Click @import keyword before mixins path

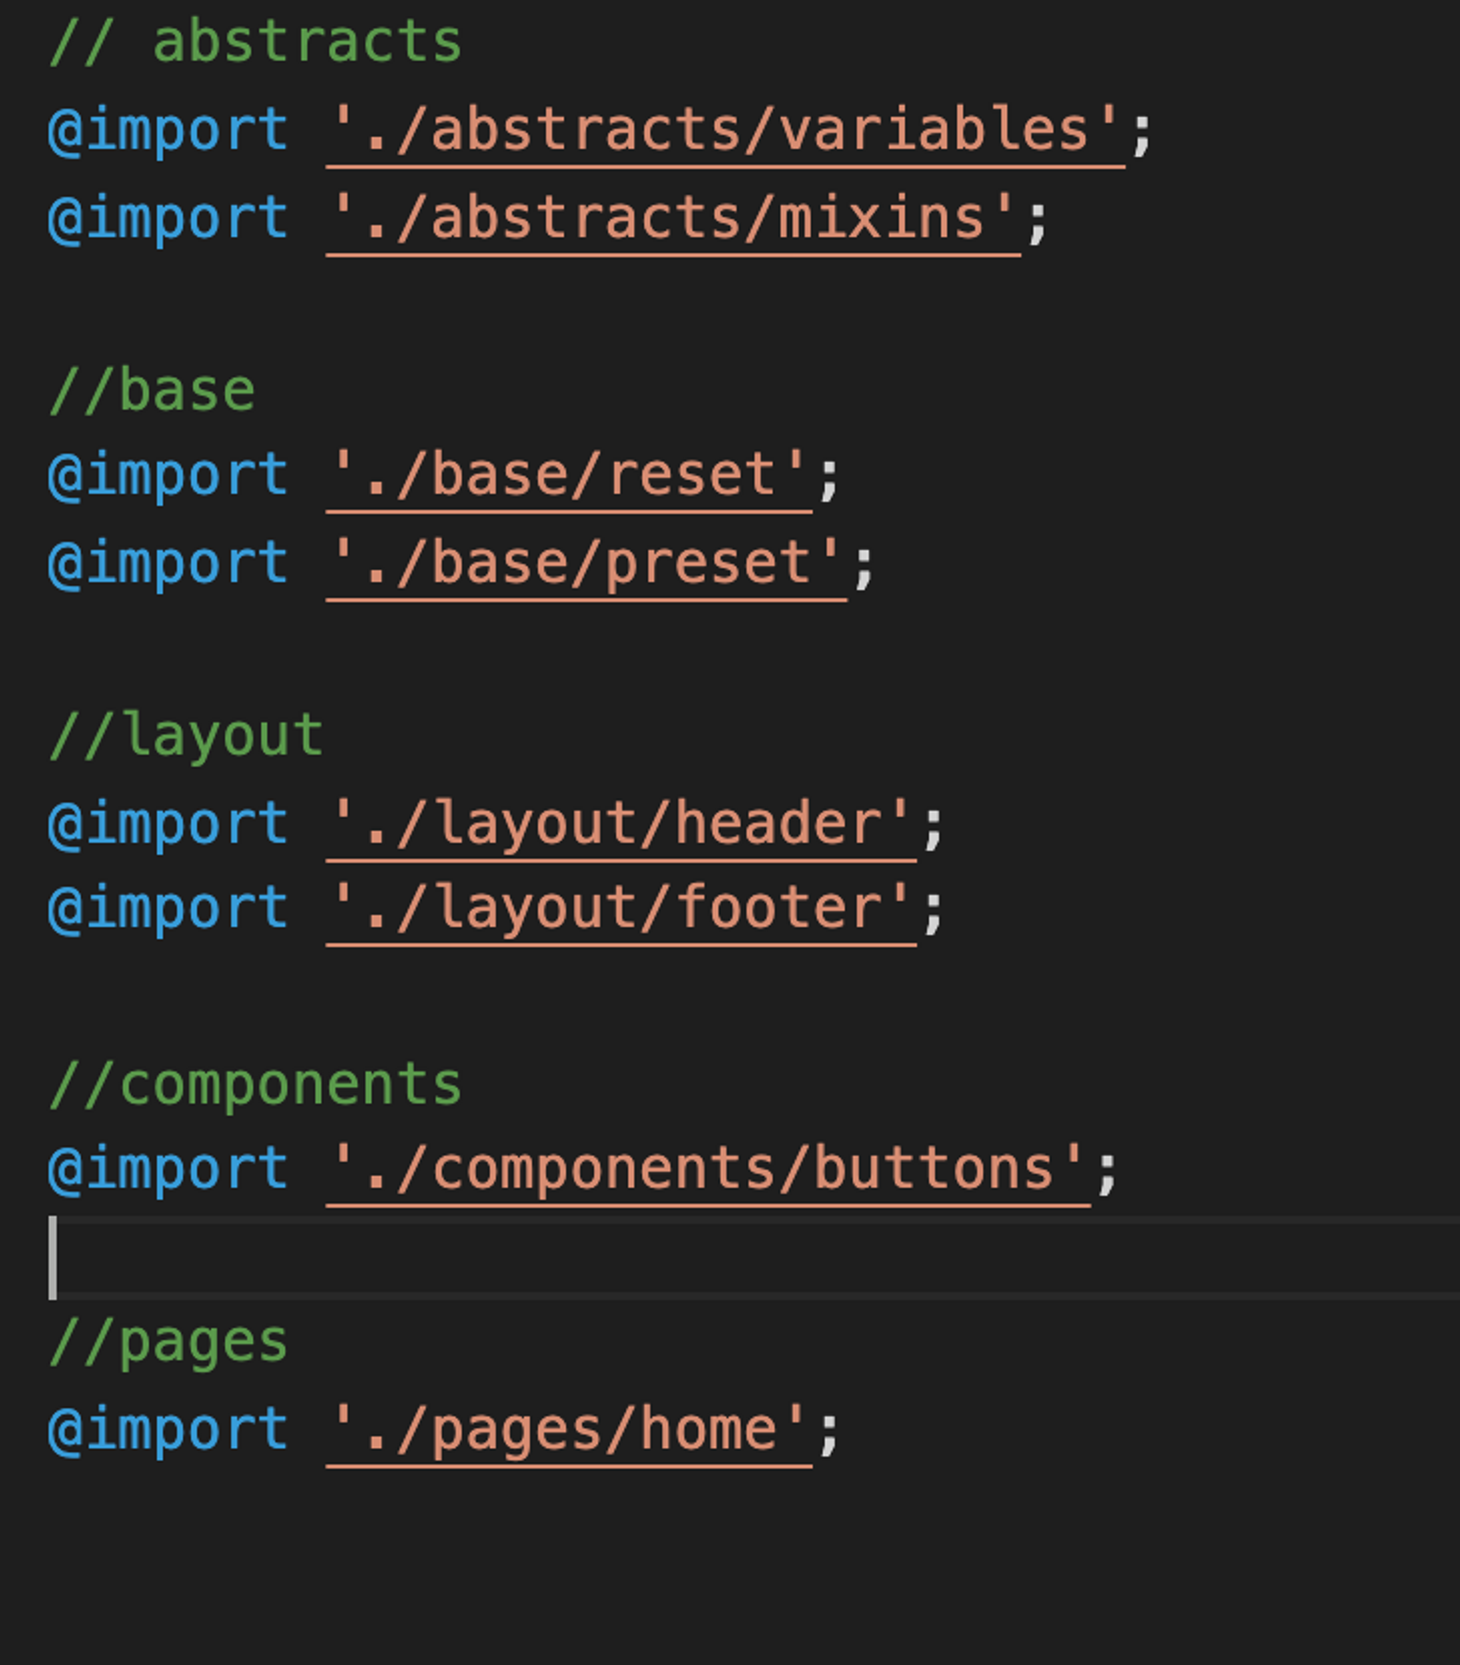coord(168,218)
